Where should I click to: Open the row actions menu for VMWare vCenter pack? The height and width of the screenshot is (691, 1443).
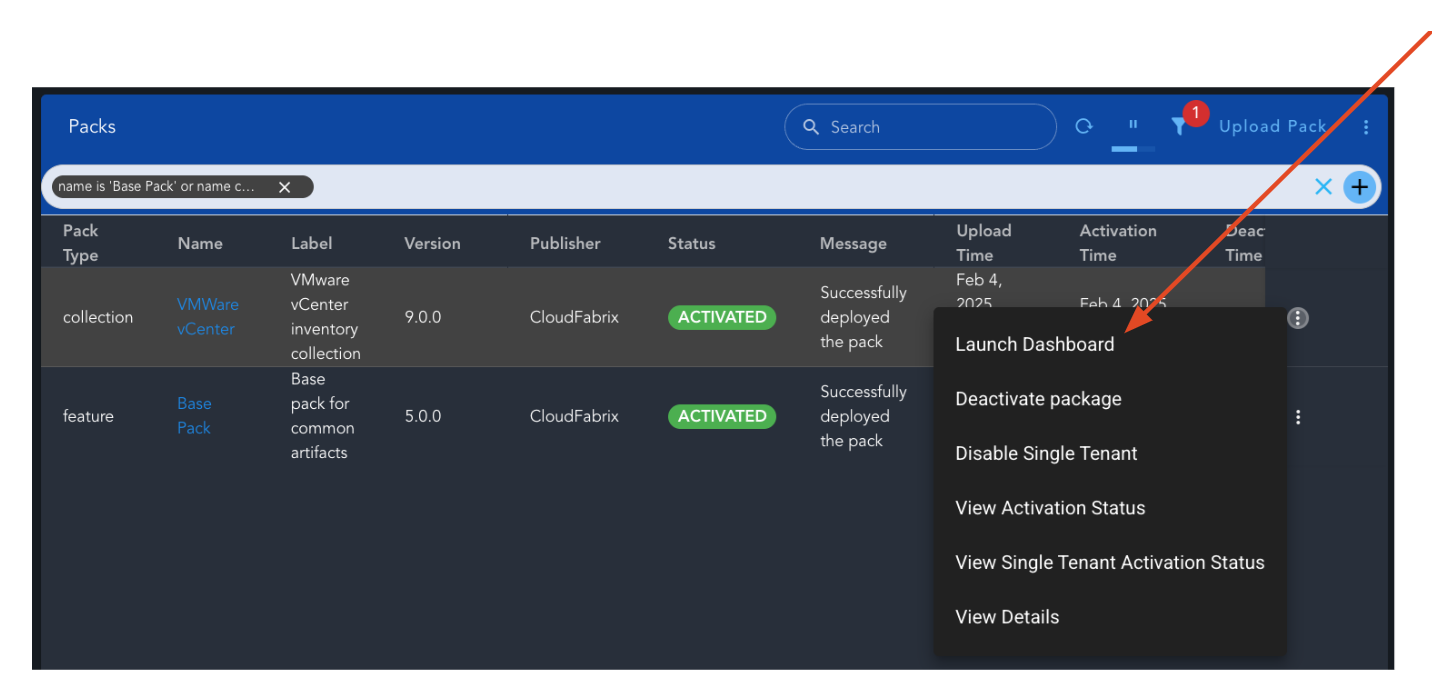1297,317
